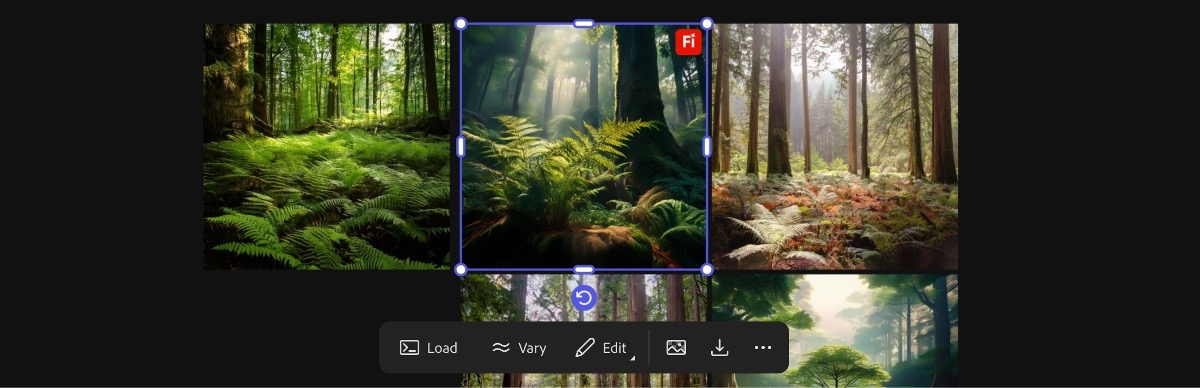The height and width of the screenshot is (388, 1200).
Task: Click the bottom-left corner selection handle
Action: [461, 270]
